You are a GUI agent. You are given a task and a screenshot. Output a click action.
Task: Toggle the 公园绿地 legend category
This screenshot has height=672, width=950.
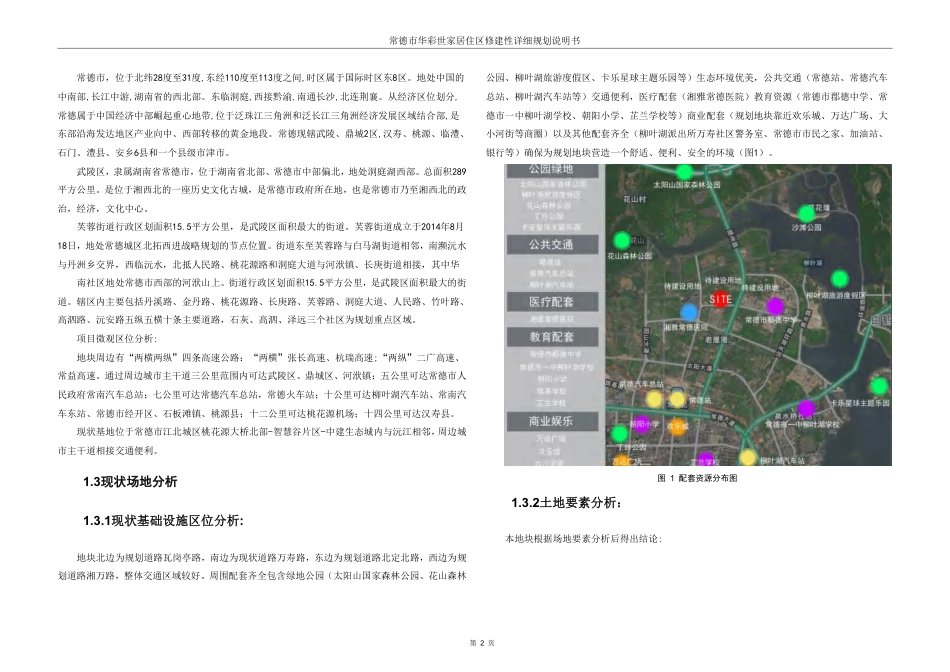[x=552, y=168]
